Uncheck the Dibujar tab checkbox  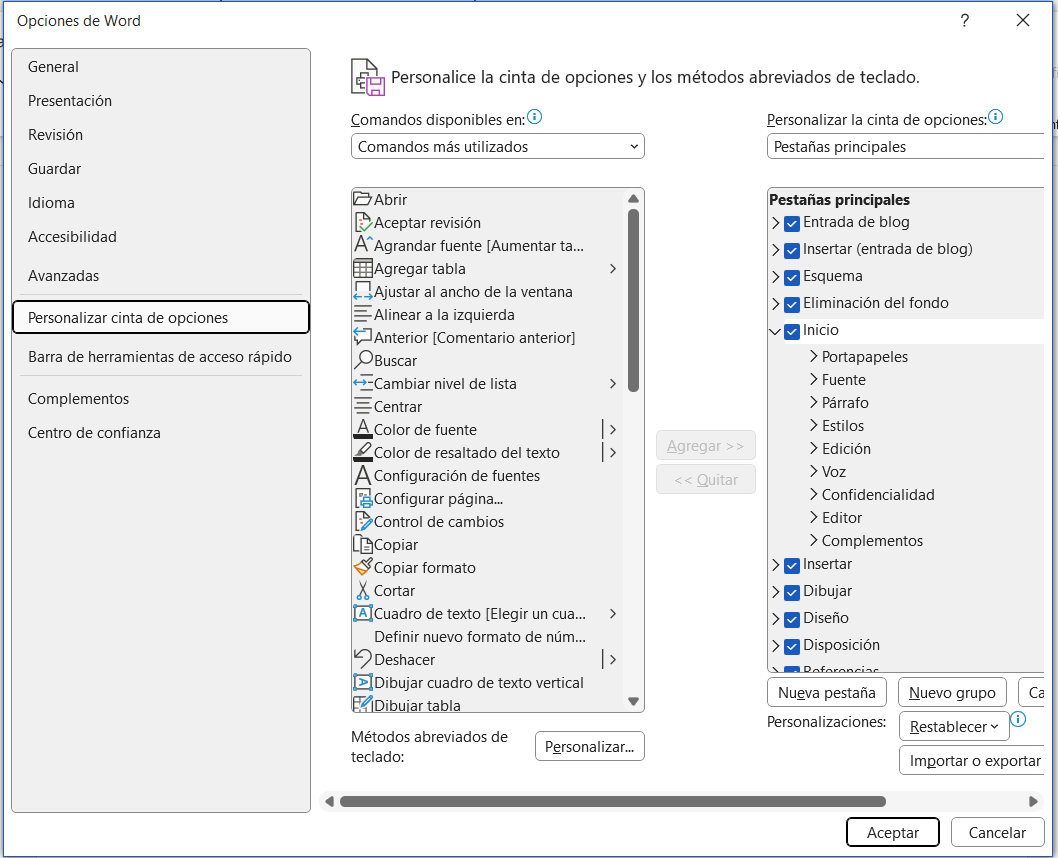pyautogui.click(x=792, y=592)
